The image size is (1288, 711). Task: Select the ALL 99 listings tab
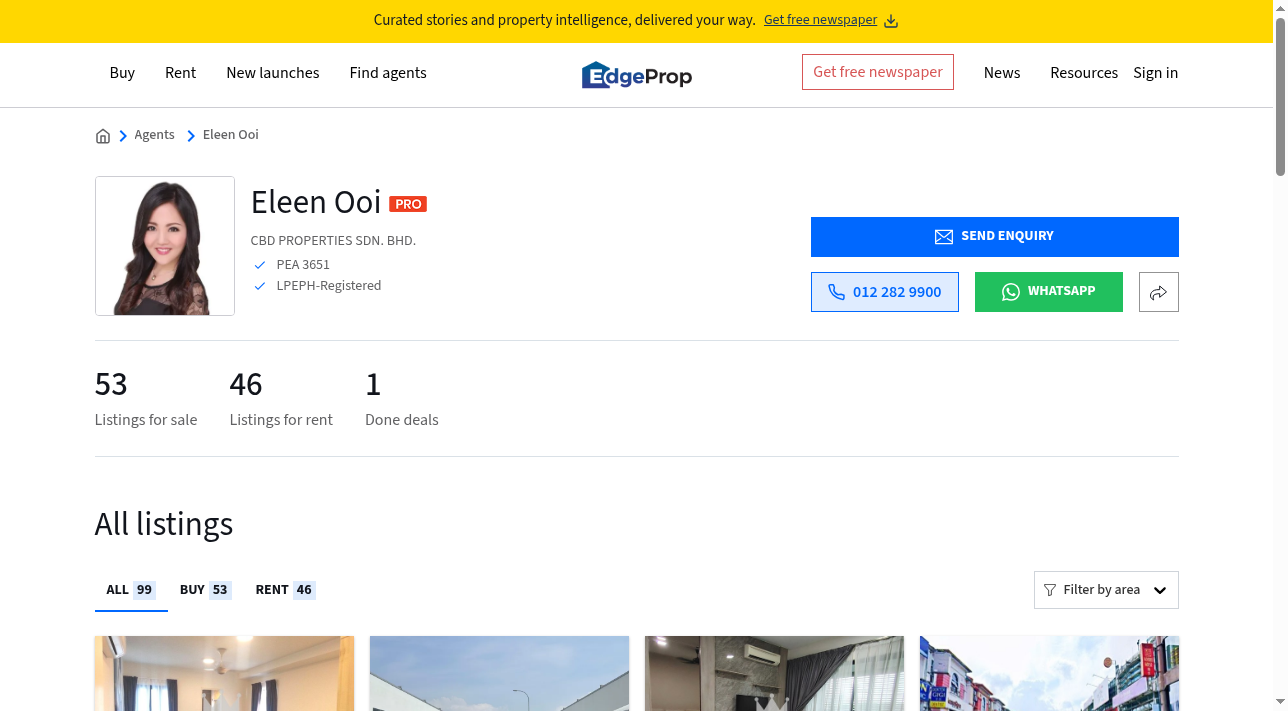click(x=131, y=590)
